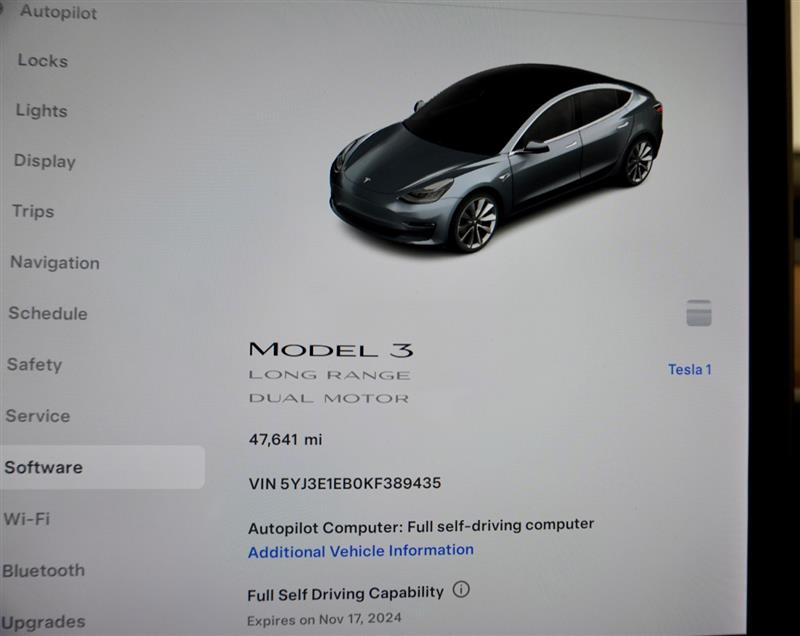
Task: Tap the release notes card icon
Action: [698, 313]
